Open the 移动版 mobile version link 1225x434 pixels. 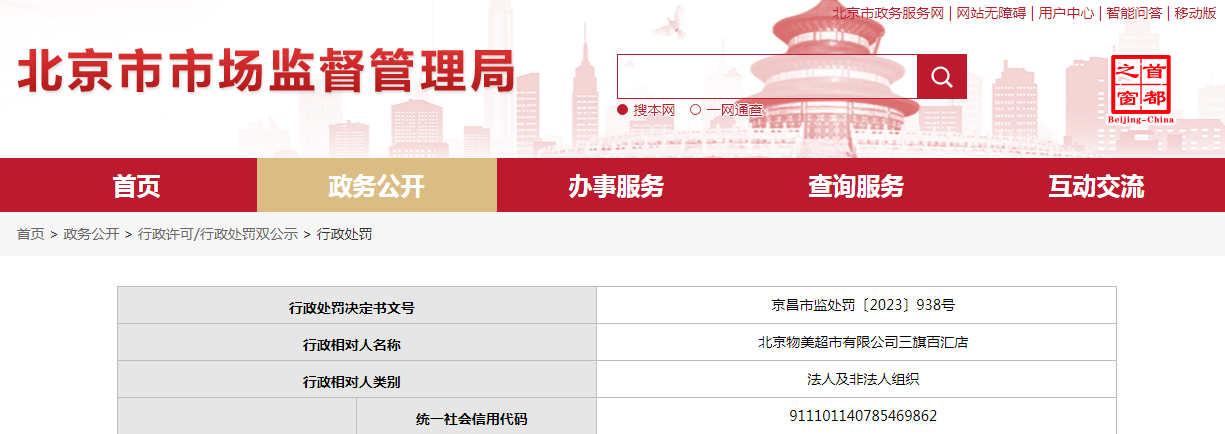point(1195,13)
